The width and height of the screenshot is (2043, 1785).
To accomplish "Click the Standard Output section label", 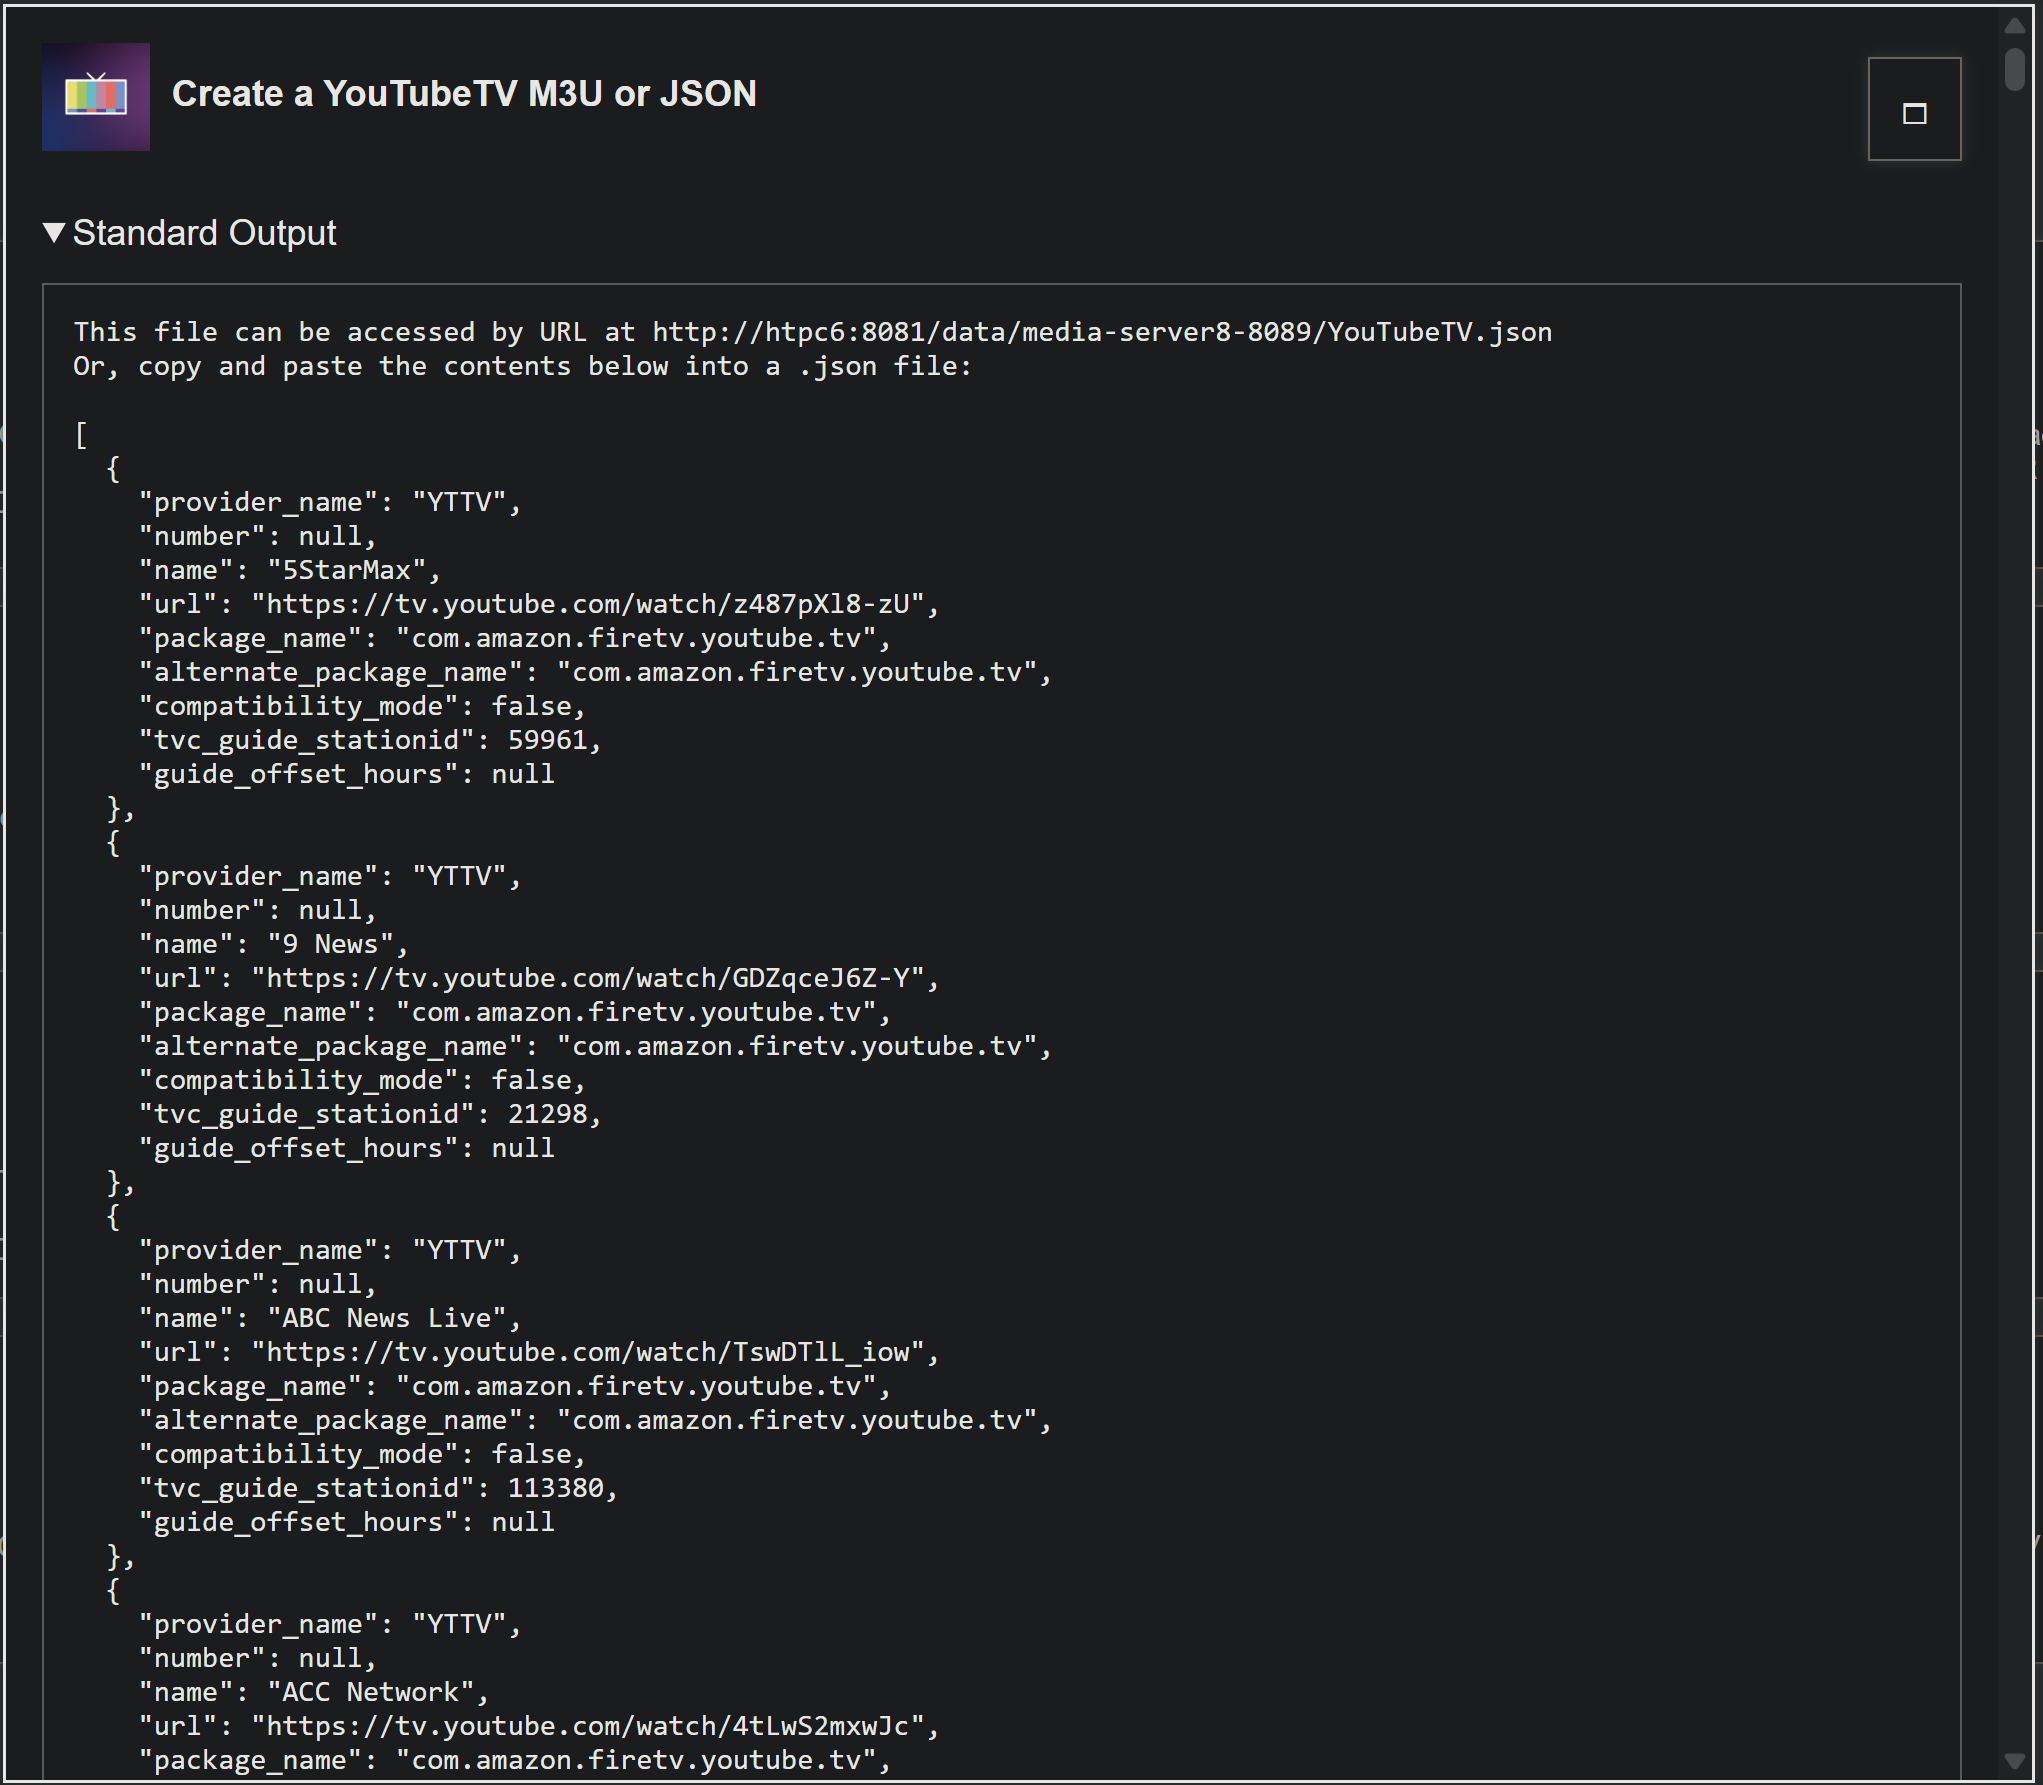I will pyautogui.click(x=204, y=233).
